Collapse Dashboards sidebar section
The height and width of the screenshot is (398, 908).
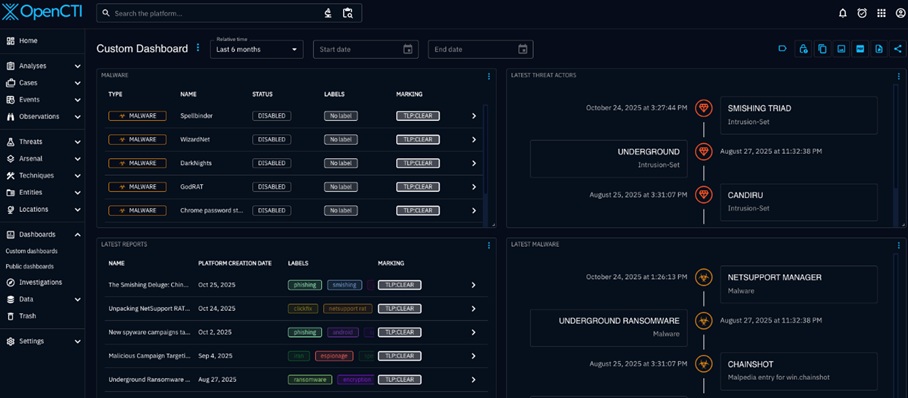78,235
